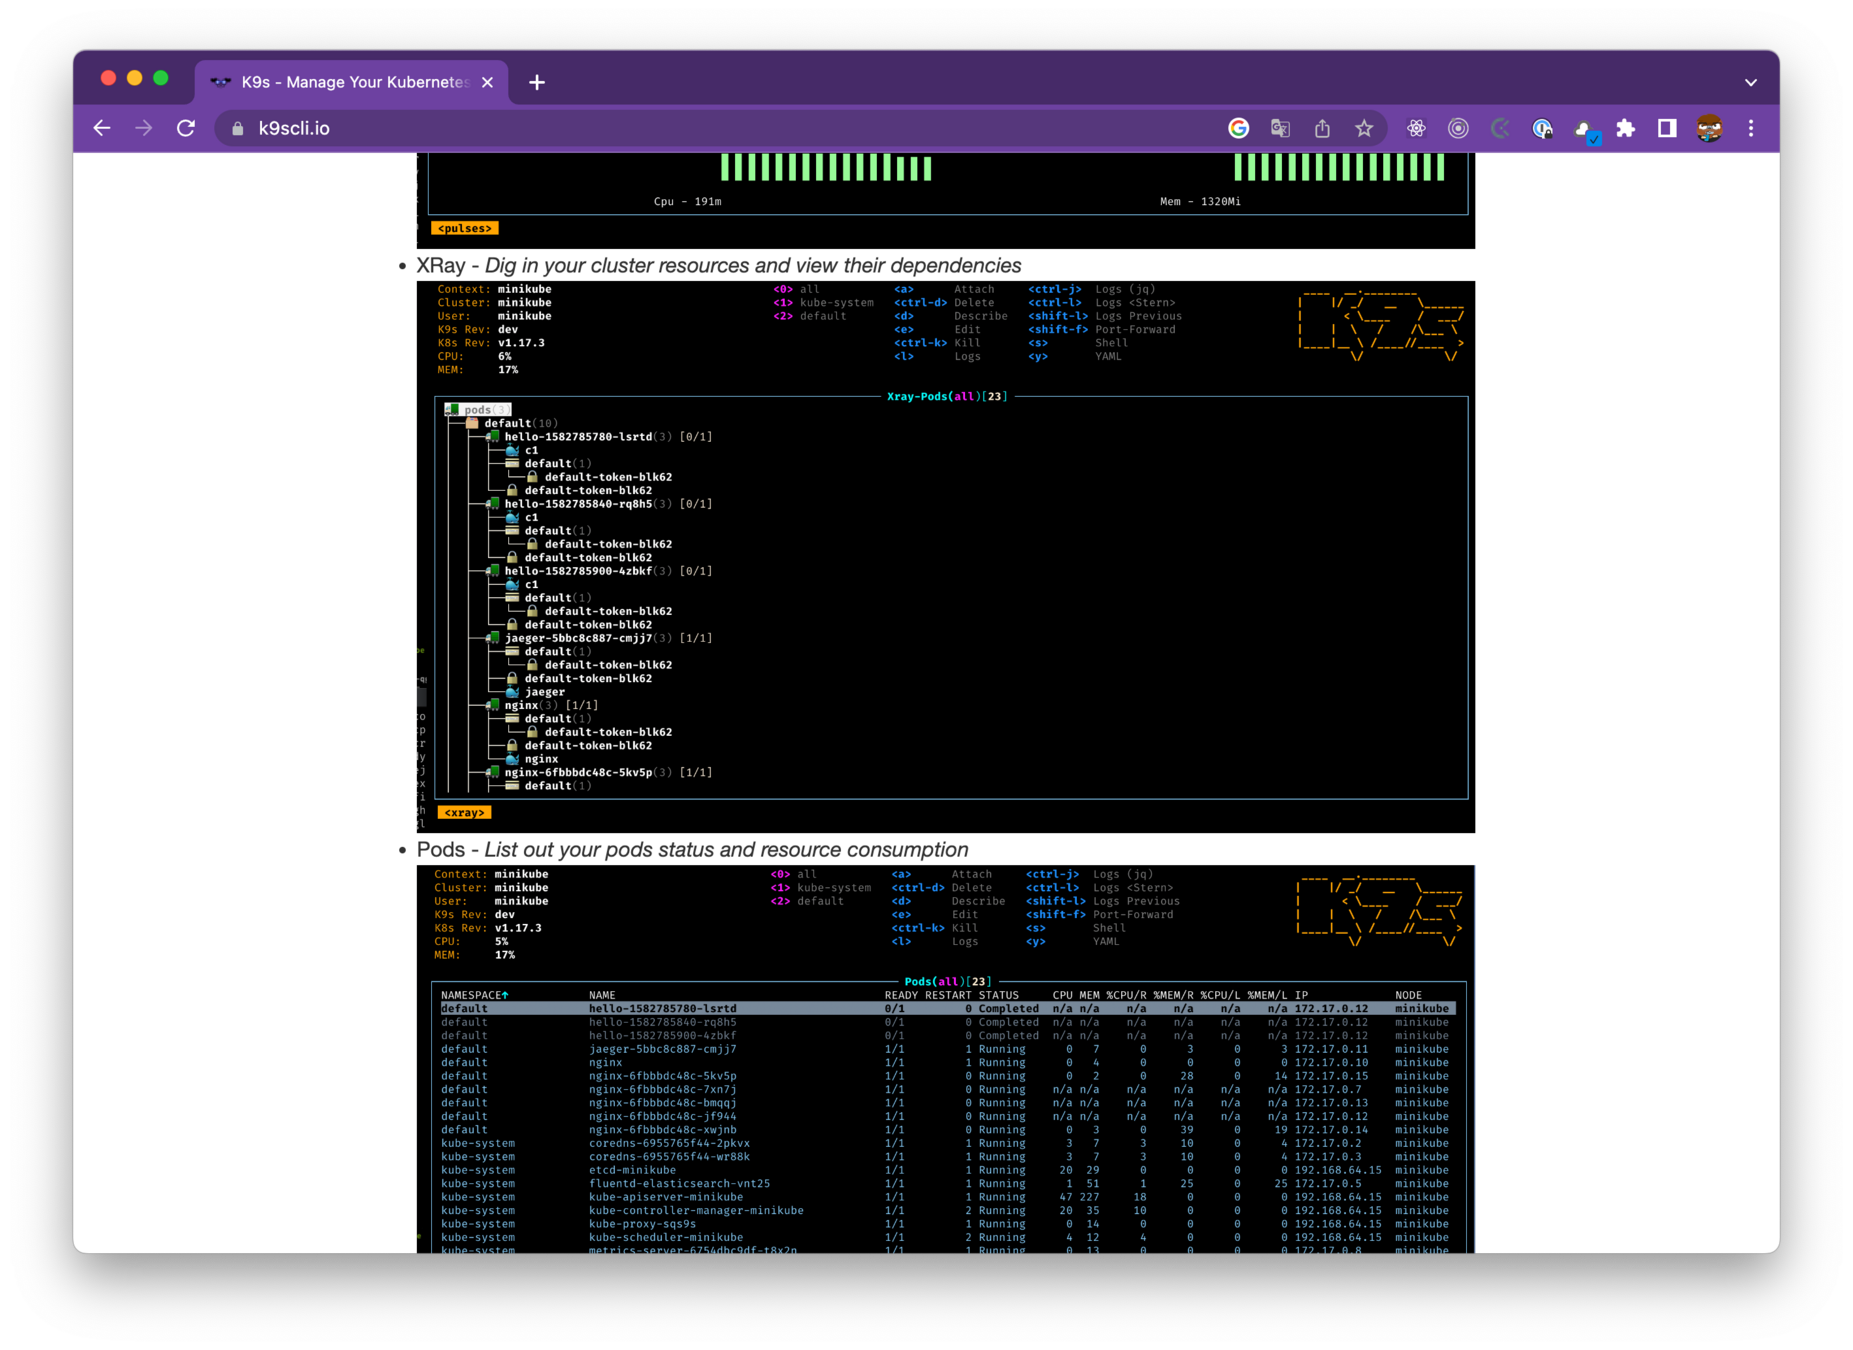This screenshot has height=1350, width=1853.
Task: Select the K9s - Manage Your Kubernetes tab
Action: (351, 82)
